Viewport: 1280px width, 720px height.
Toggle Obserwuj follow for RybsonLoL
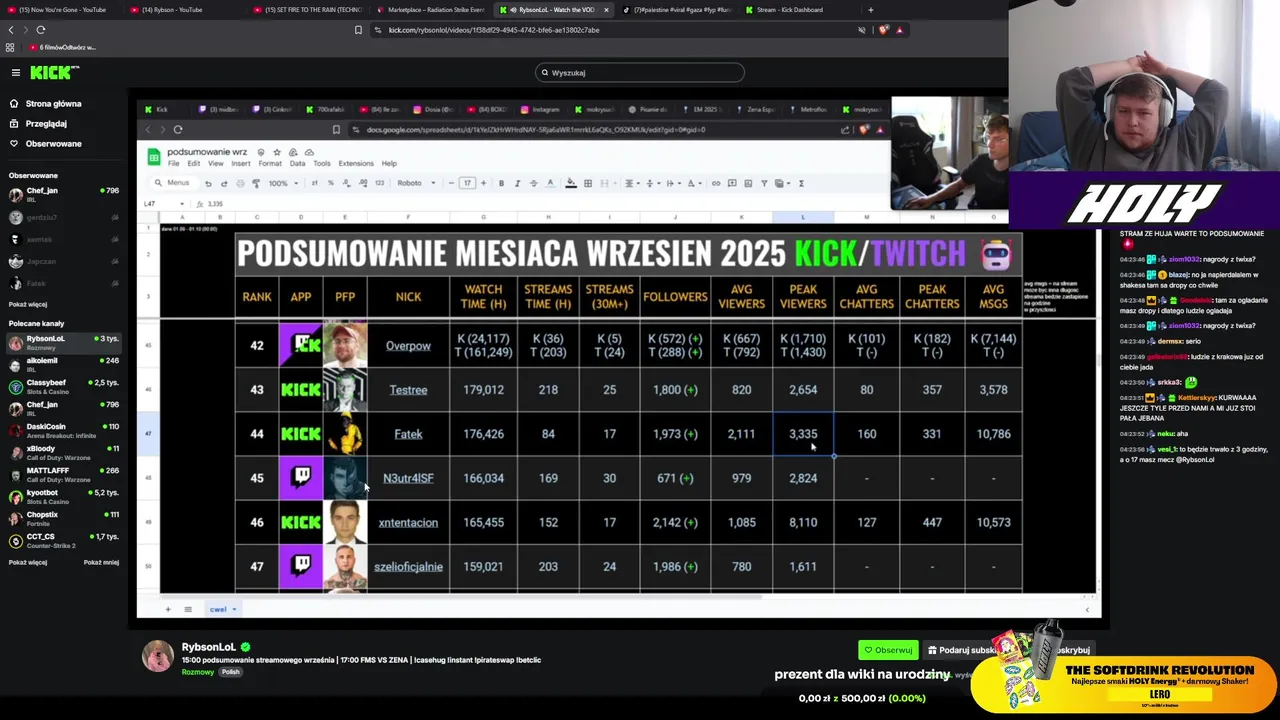(x=888, y=650)
